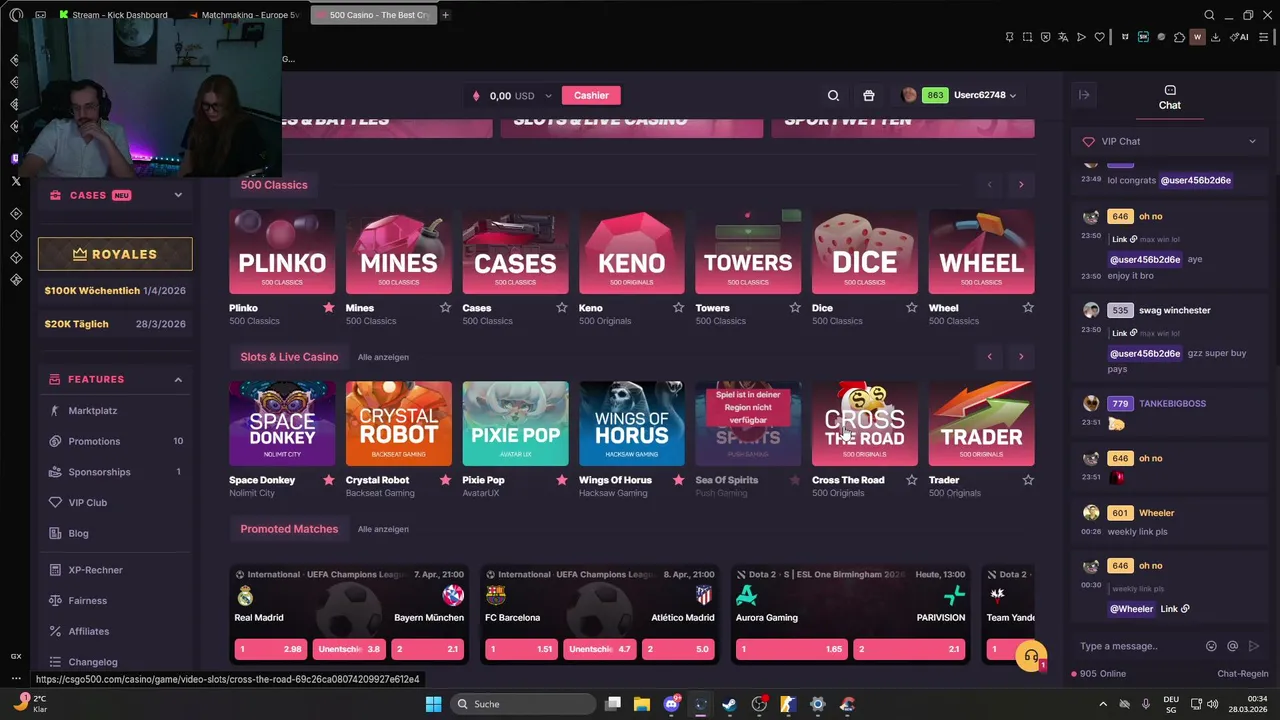Click the Windows Start button

pyautogui.click(x=433, y=704)
